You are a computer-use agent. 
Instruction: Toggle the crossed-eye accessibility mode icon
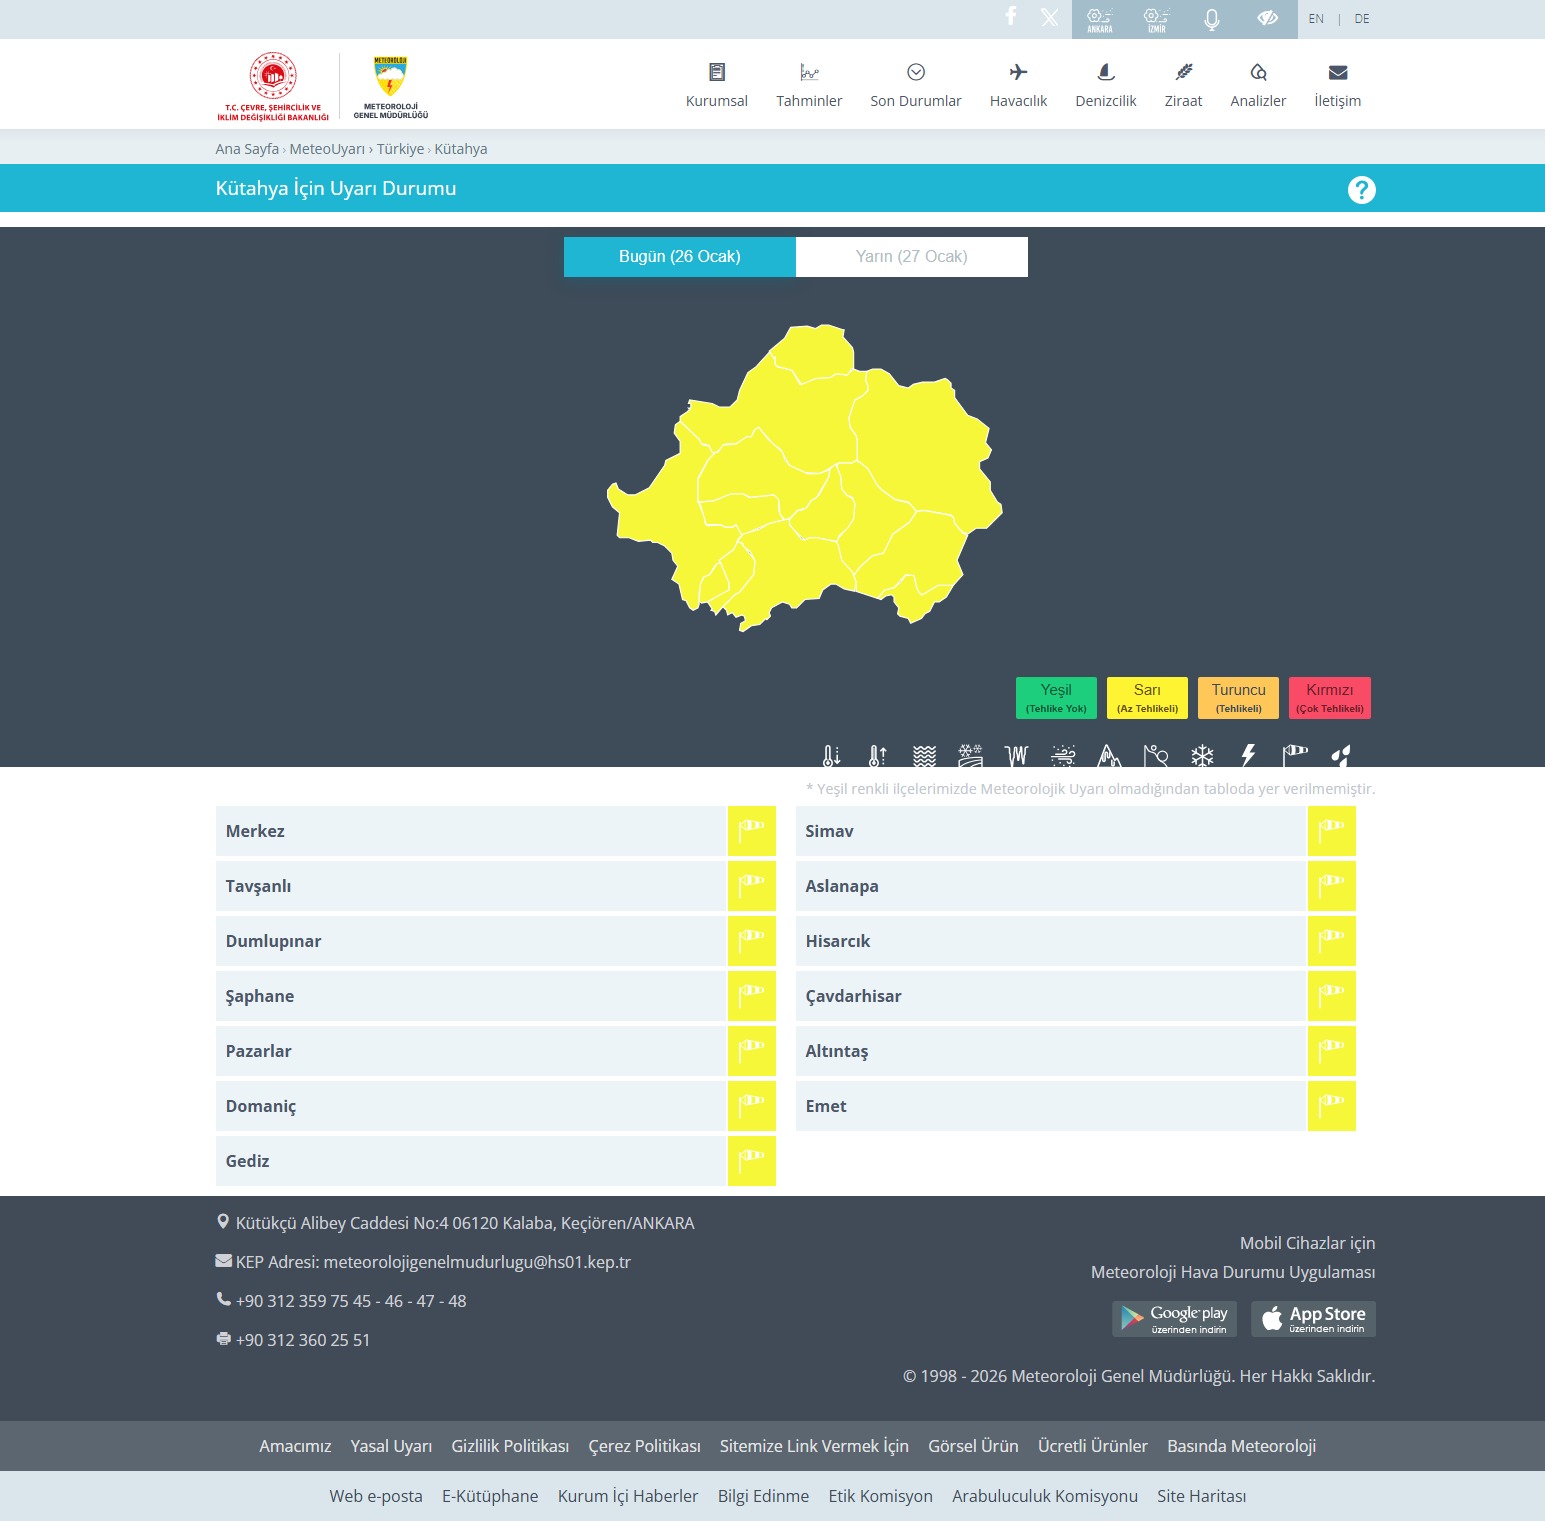1268,18
